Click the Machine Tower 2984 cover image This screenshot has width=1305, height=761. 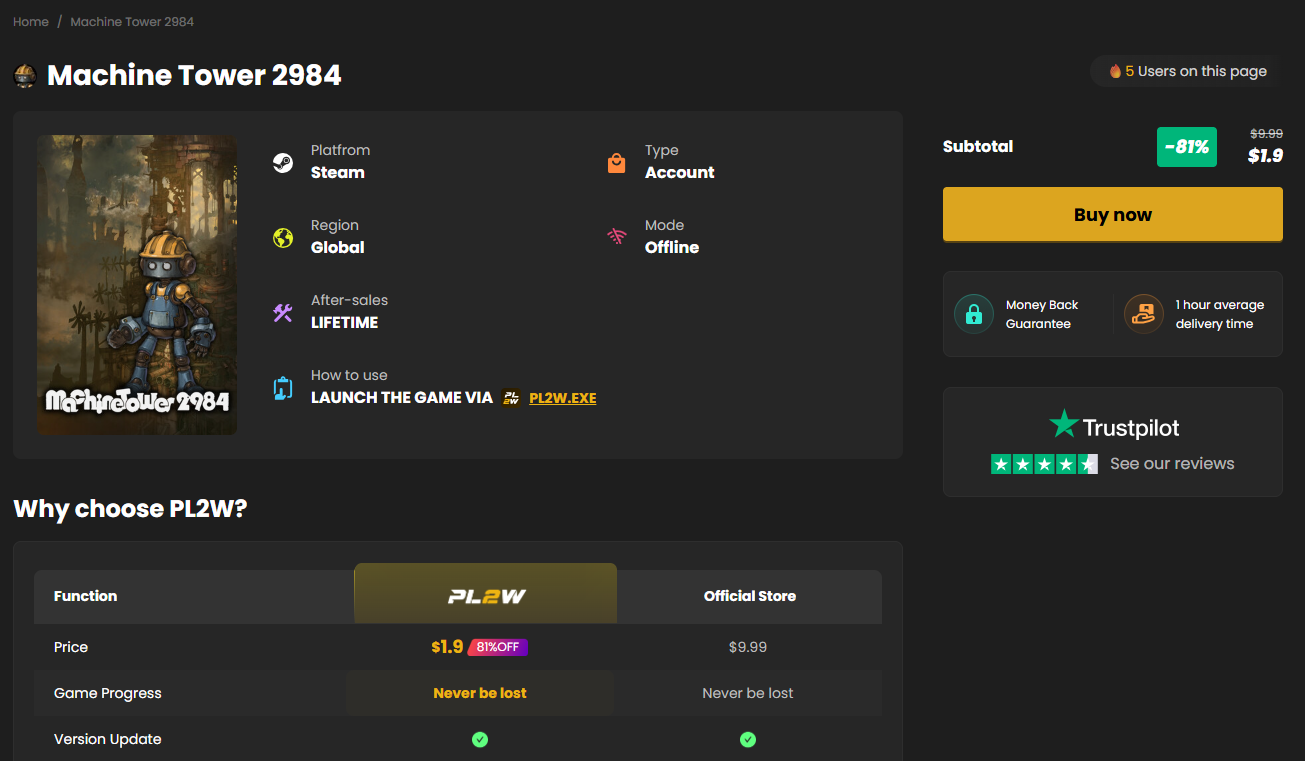point(137,285)
